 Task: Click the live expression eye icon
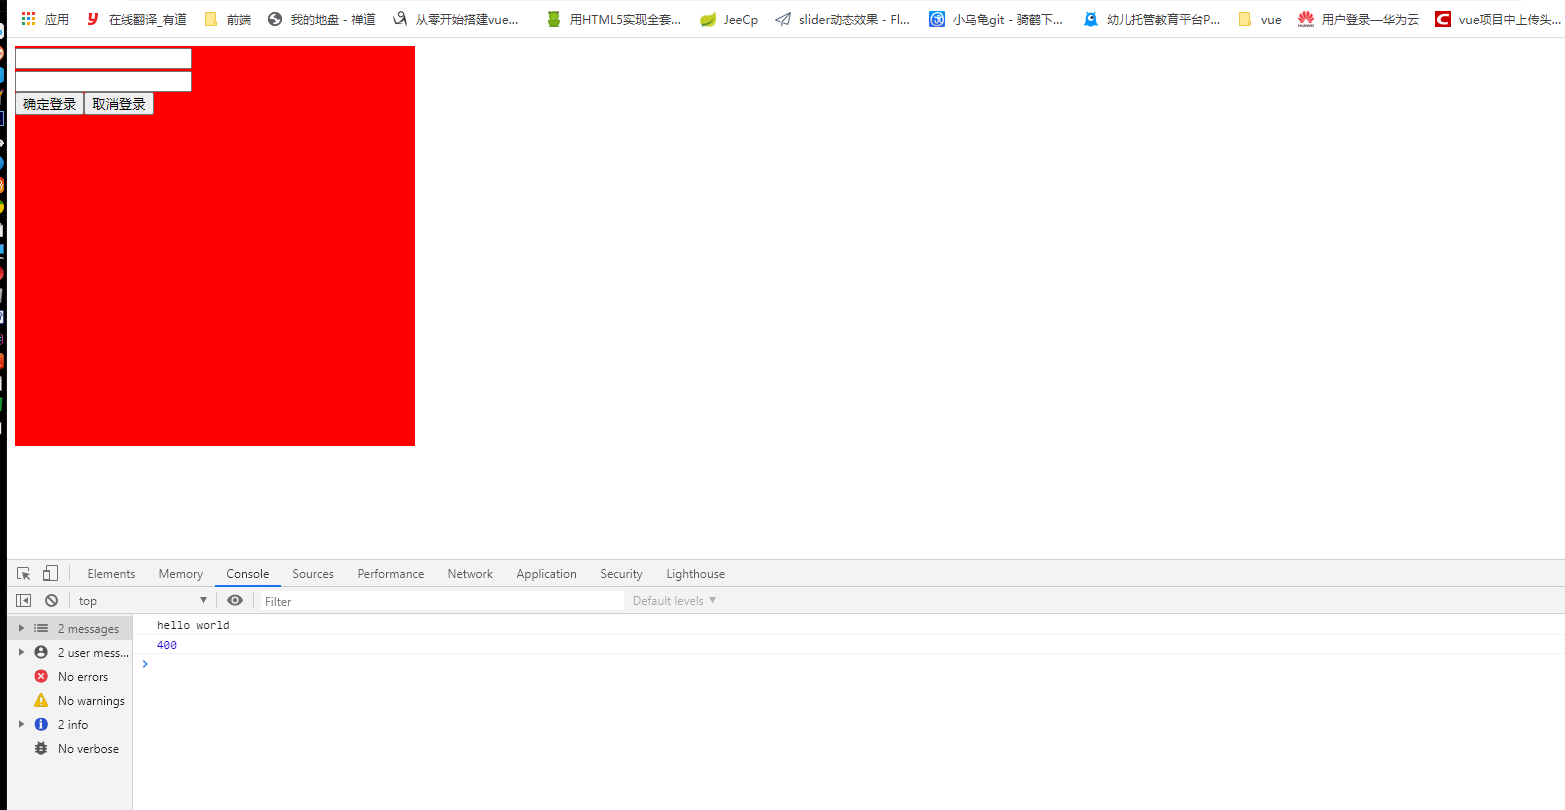click(x=235, y=601)
